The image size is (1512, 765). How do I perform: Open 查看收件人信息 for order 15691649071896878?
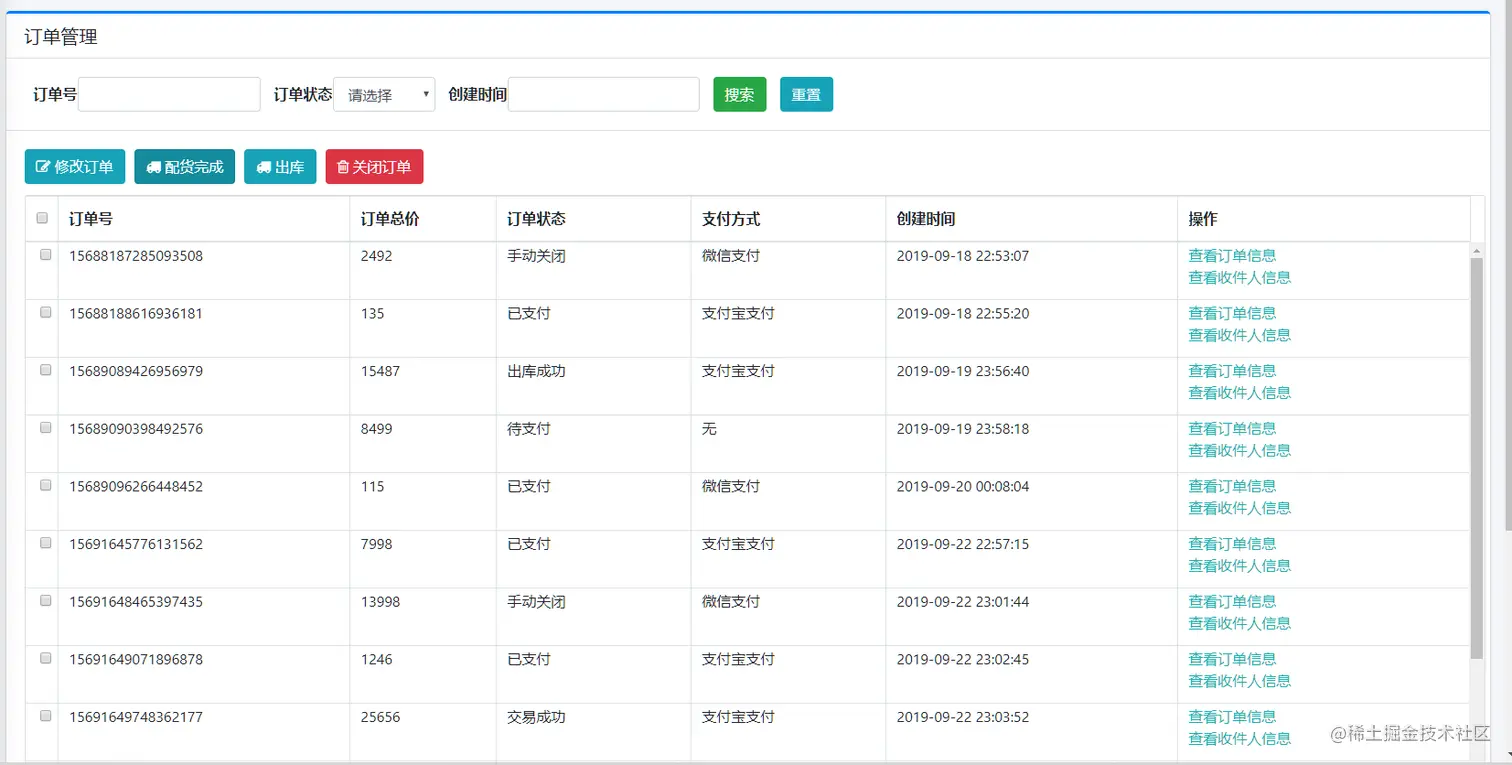[1239, 681]
